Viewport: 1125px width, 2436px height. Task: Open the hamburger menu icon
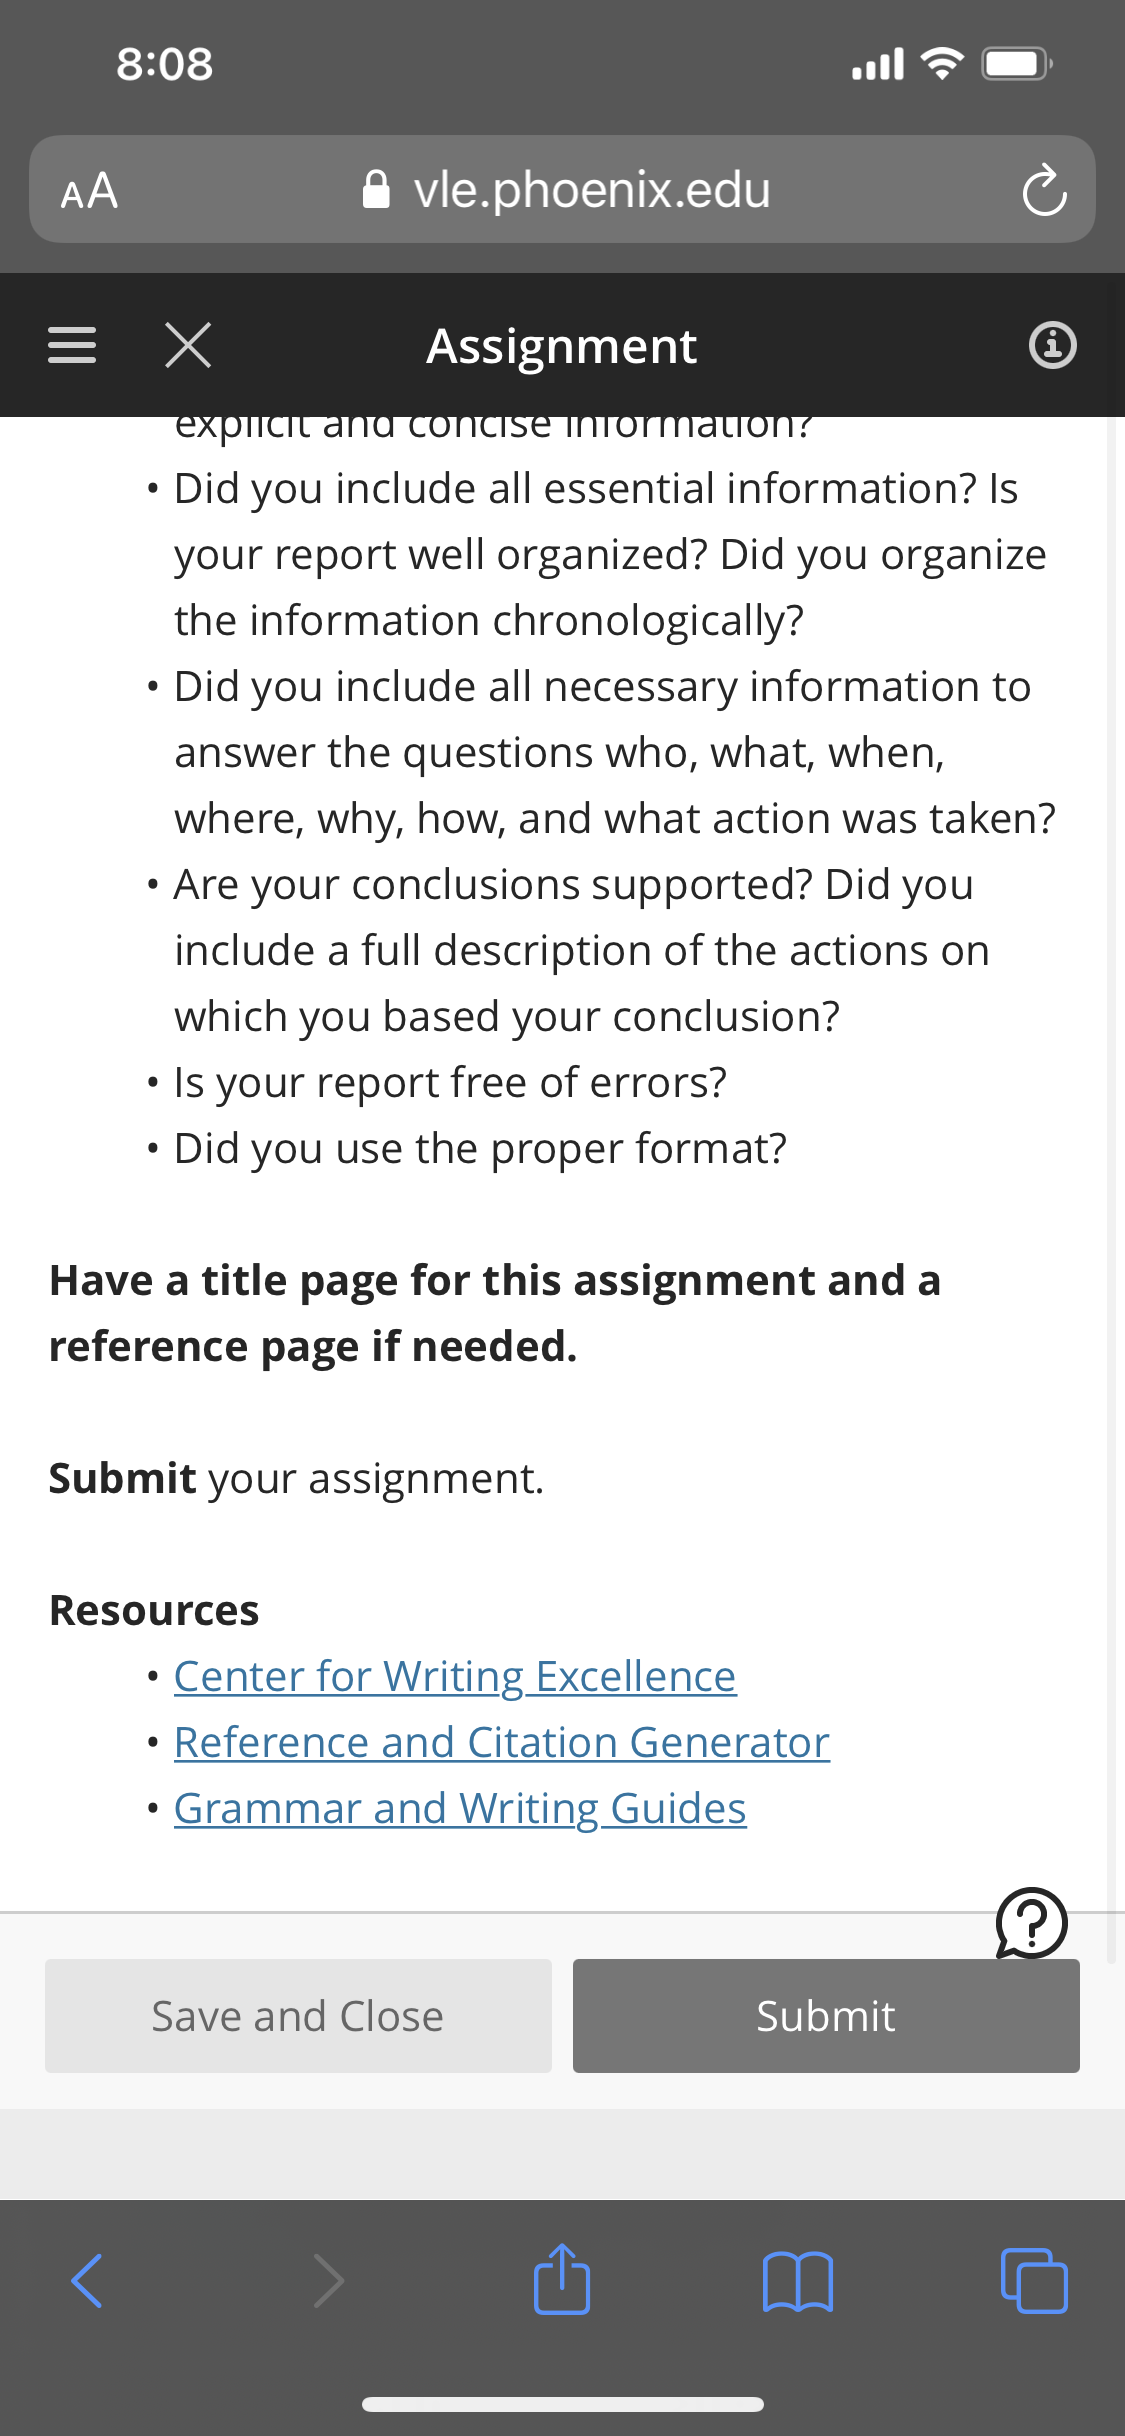pyautogui.click(x=73, y=345)
